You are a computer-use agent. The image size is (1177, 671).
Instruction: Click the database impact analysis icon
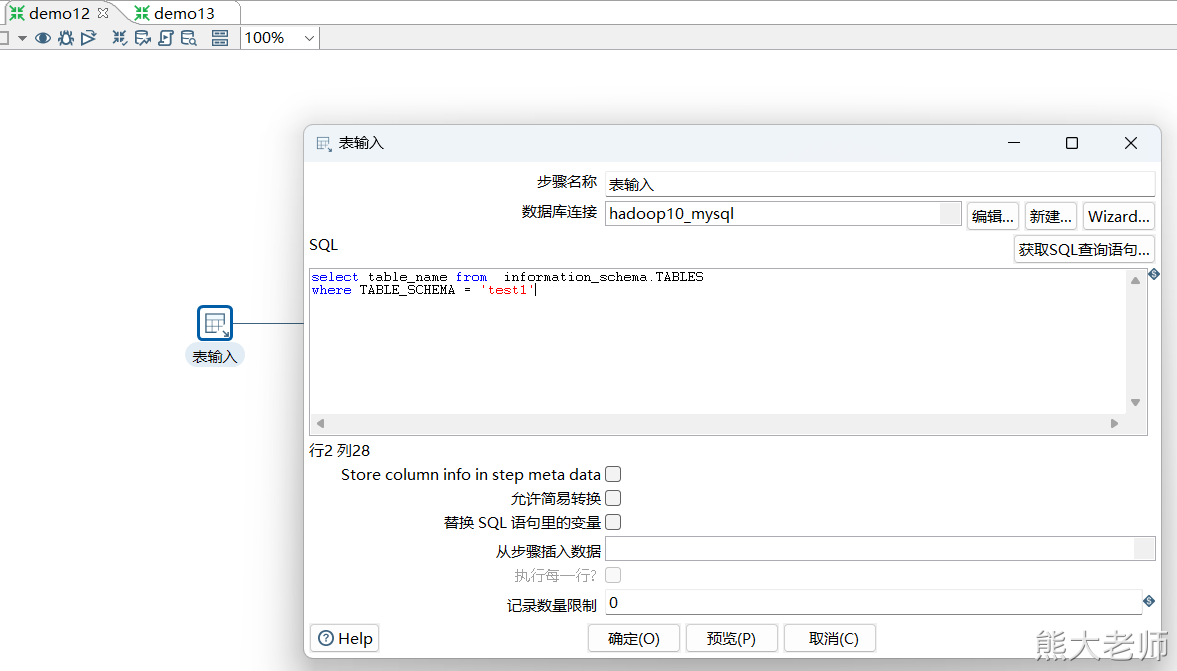click(x=143, y=38)
